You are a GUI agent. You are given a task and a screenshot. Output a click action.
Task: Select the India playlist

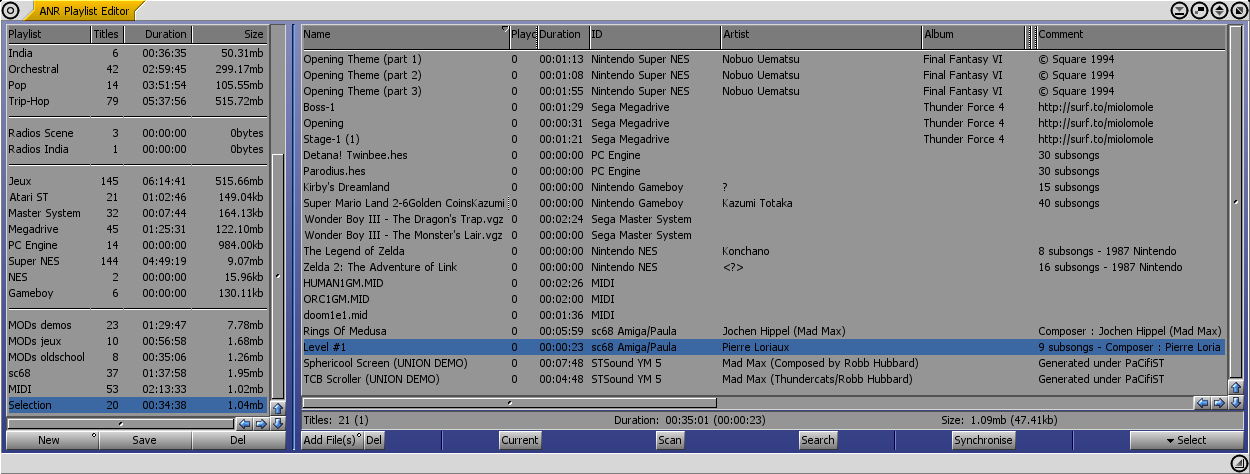pos(137,53)
